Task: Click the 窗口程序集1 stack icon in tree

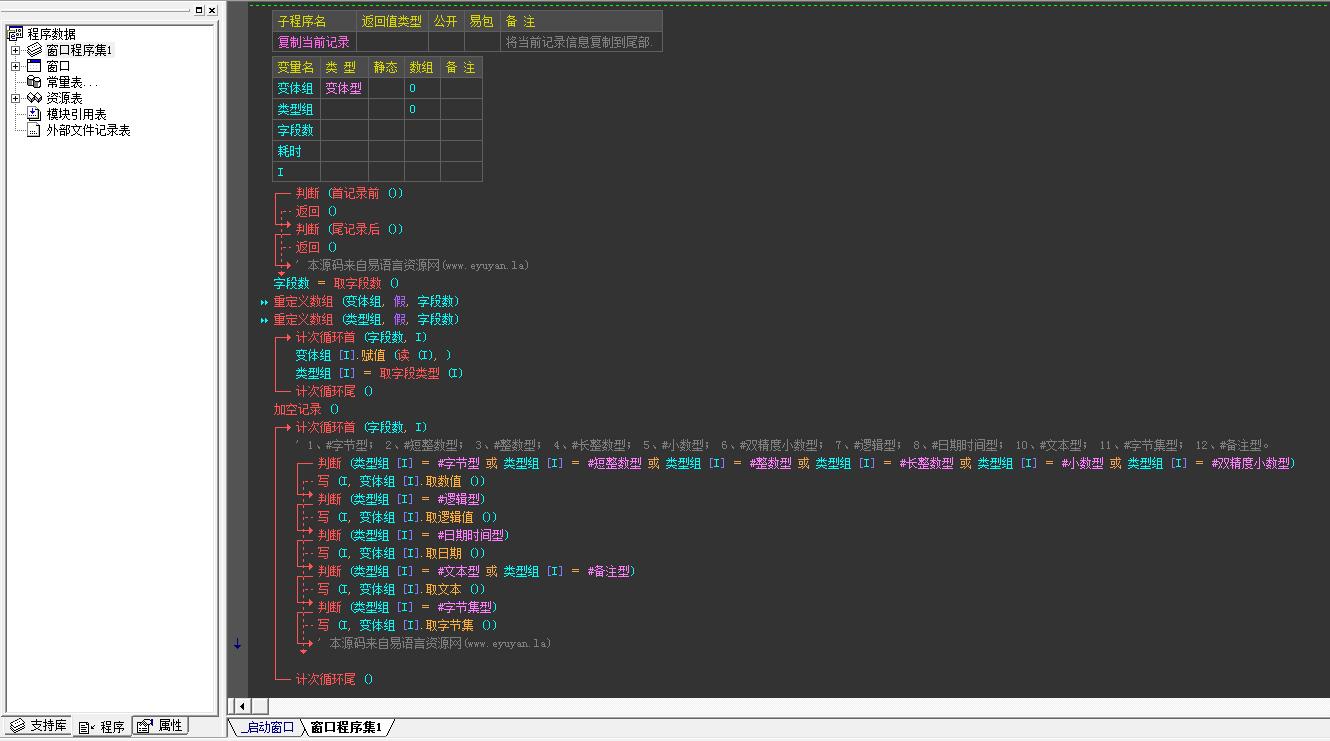Action: (34, 50)
